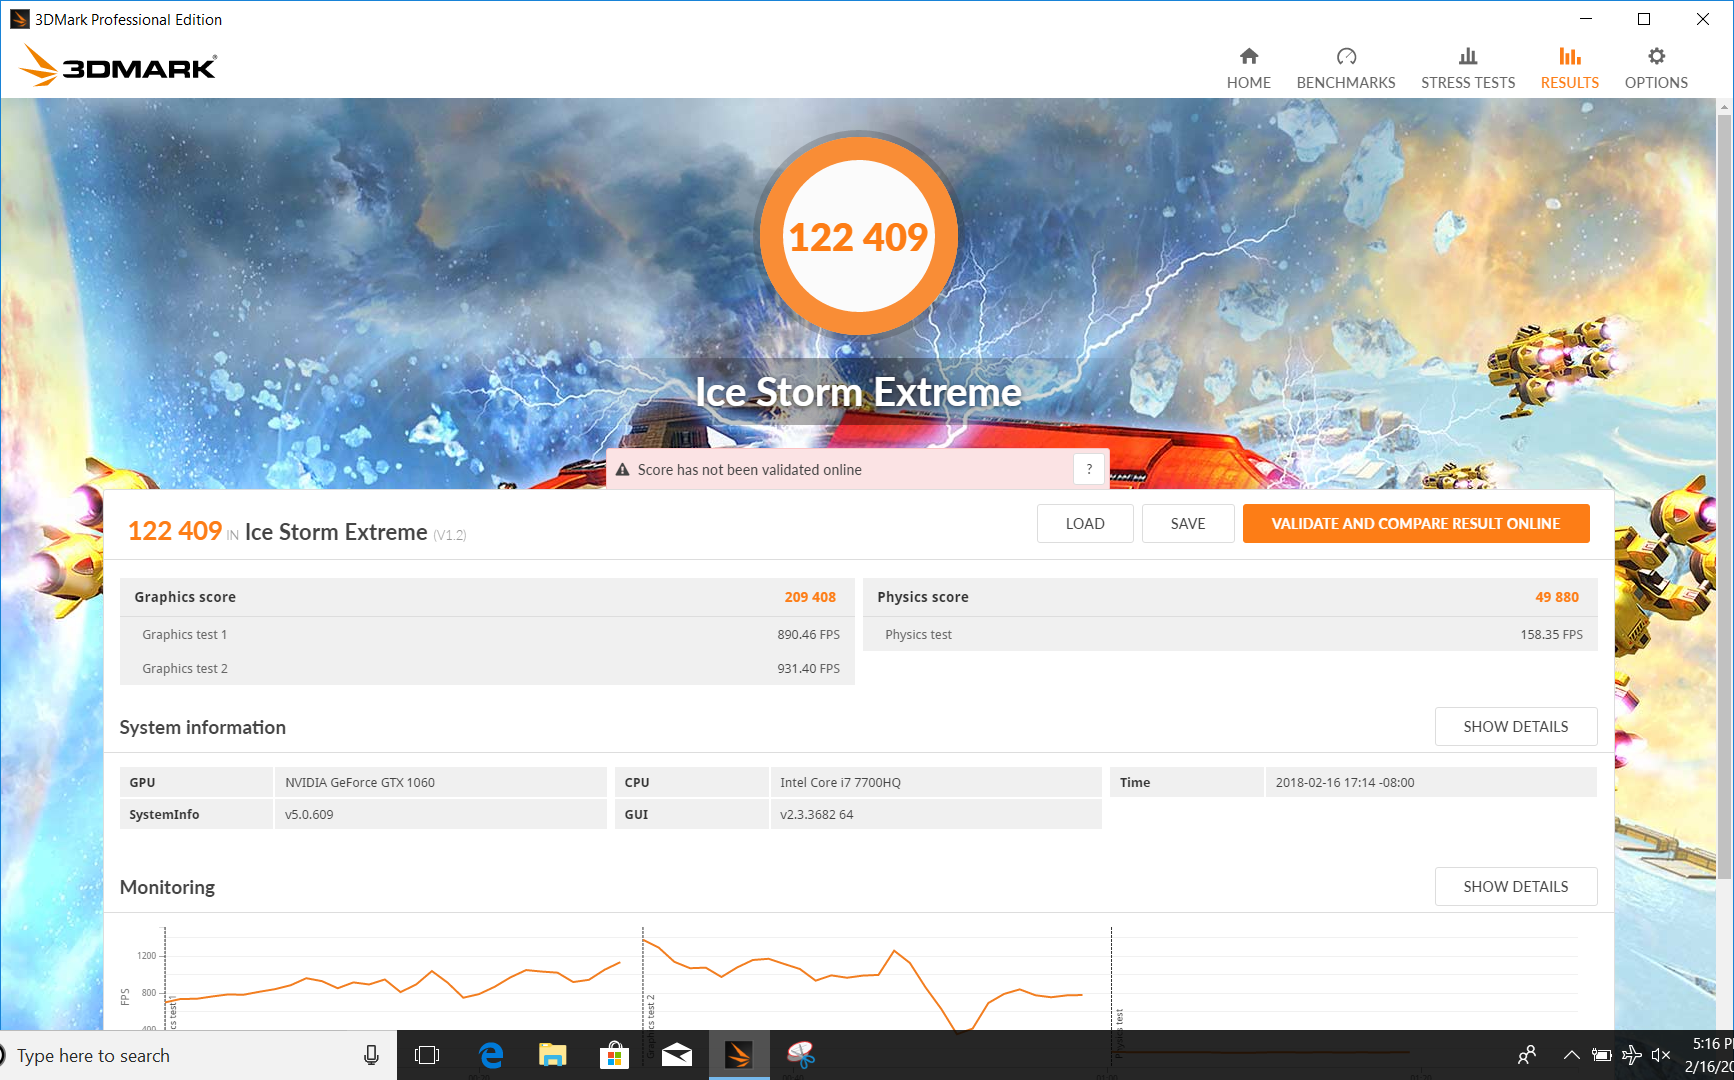Click 931.40 FPS for Graphics test 2
The width and height of the screenshot is (1734, 1080).
(x=808, y=669)
